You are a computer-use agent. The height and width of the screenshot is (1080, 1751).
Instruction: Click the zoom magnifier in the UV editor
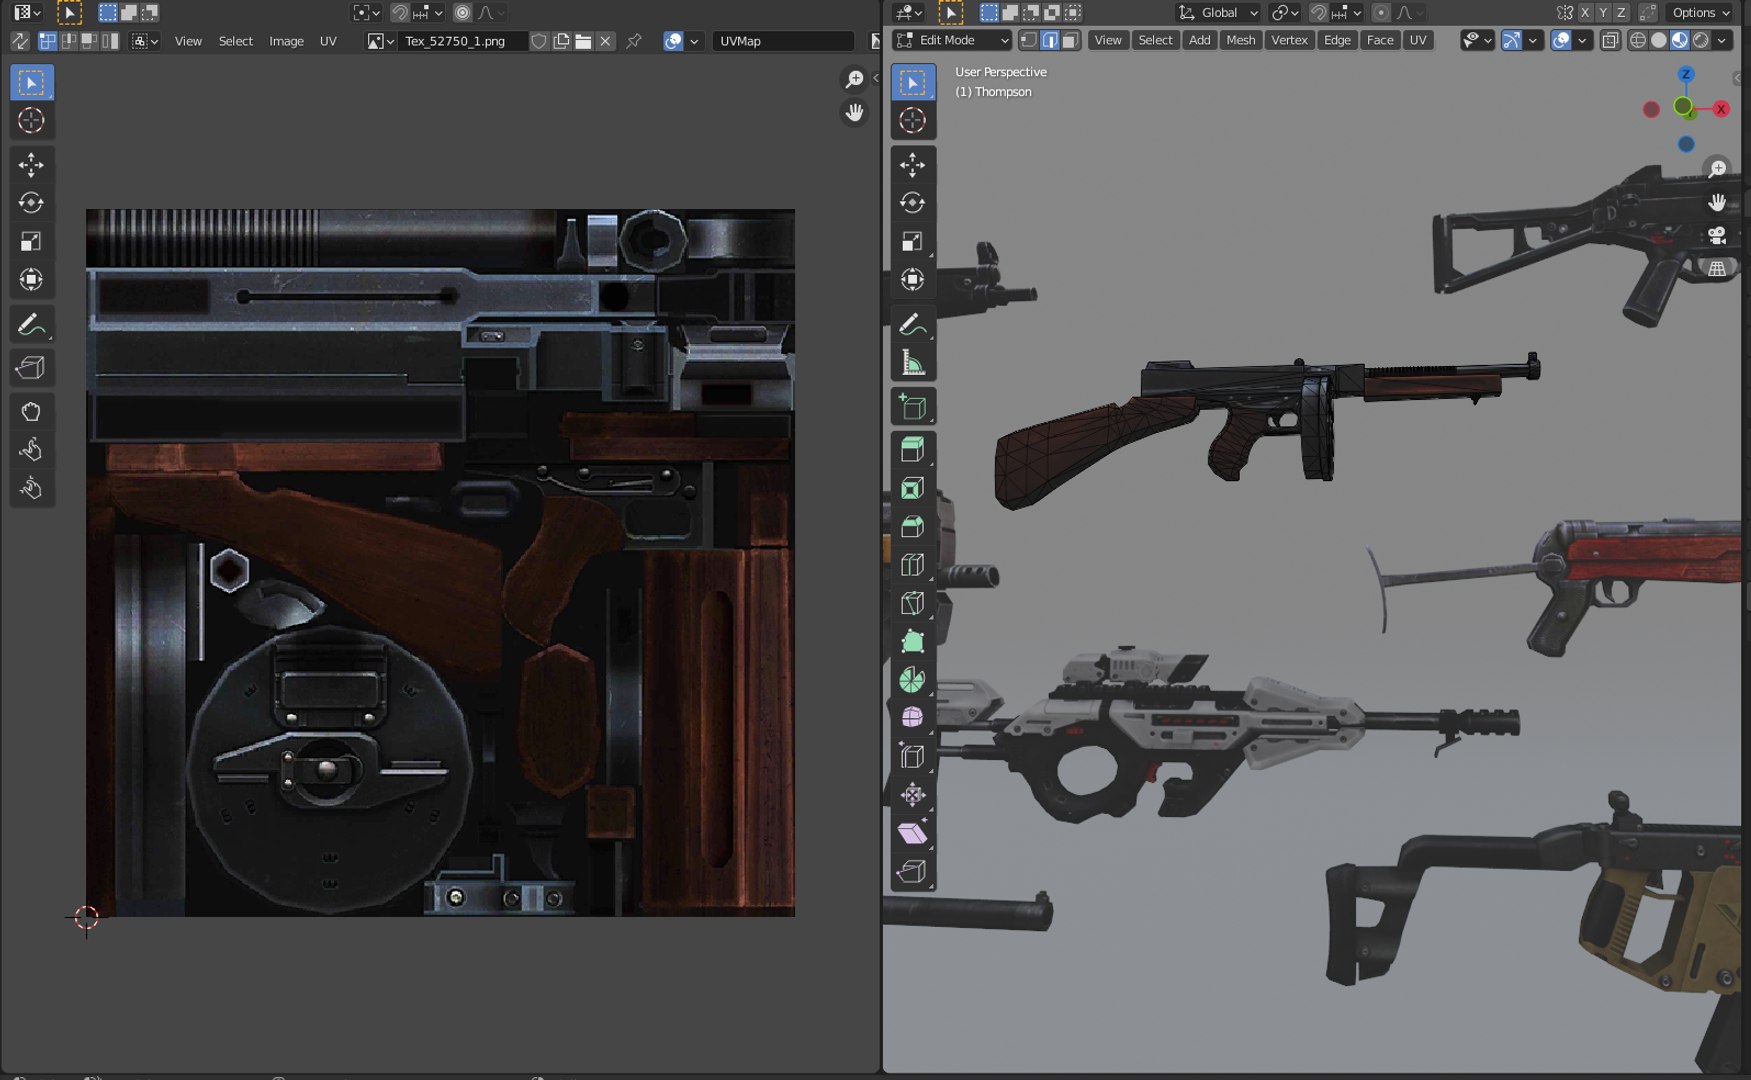(854, 79)
